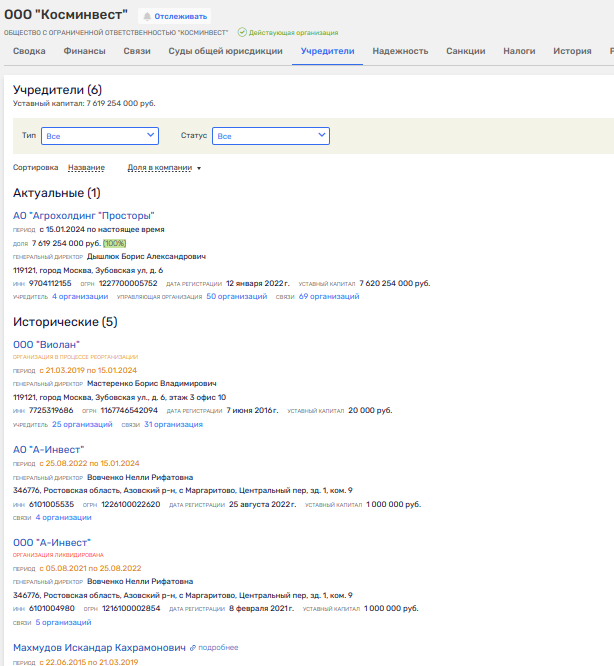Click director name Мастеренко Борис Владимирович

tap(152, 384)
